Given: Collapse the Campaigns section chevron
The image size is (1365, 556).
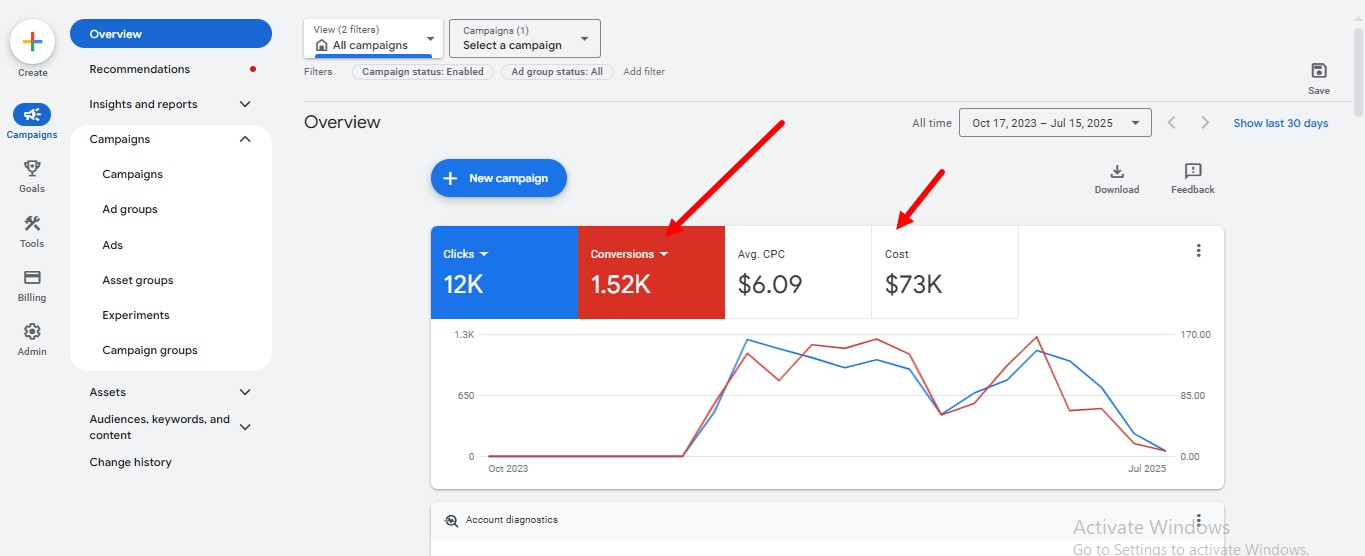Looking at the screenshot, I should [245, 139].
